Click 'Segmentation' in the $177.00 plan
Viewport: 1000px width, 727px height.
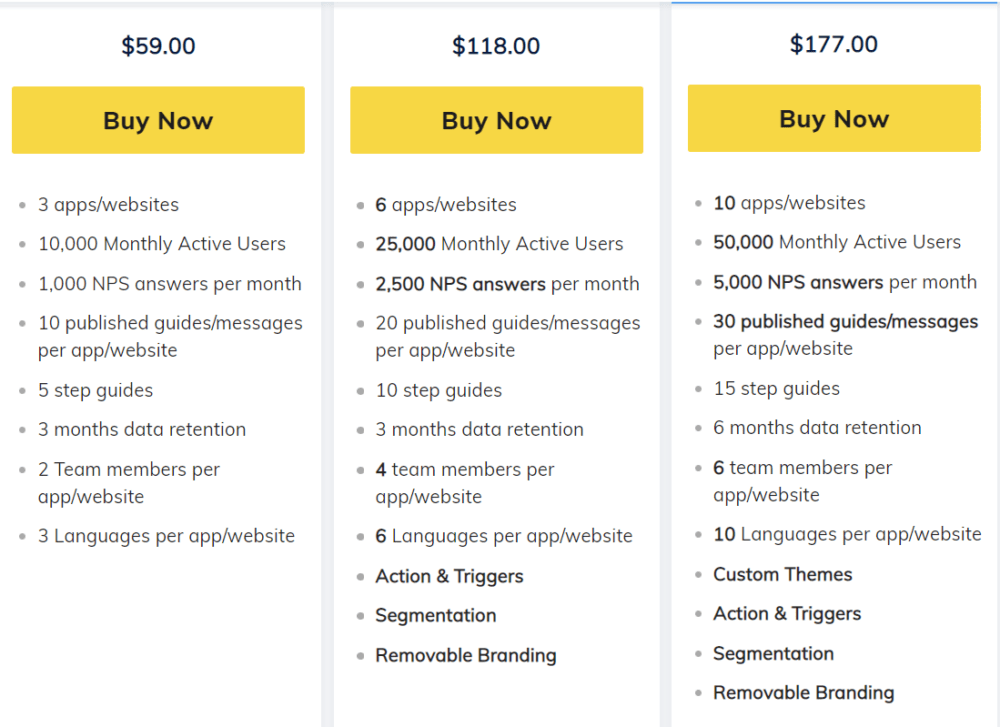pyautogui.click(x=773, y=654)
